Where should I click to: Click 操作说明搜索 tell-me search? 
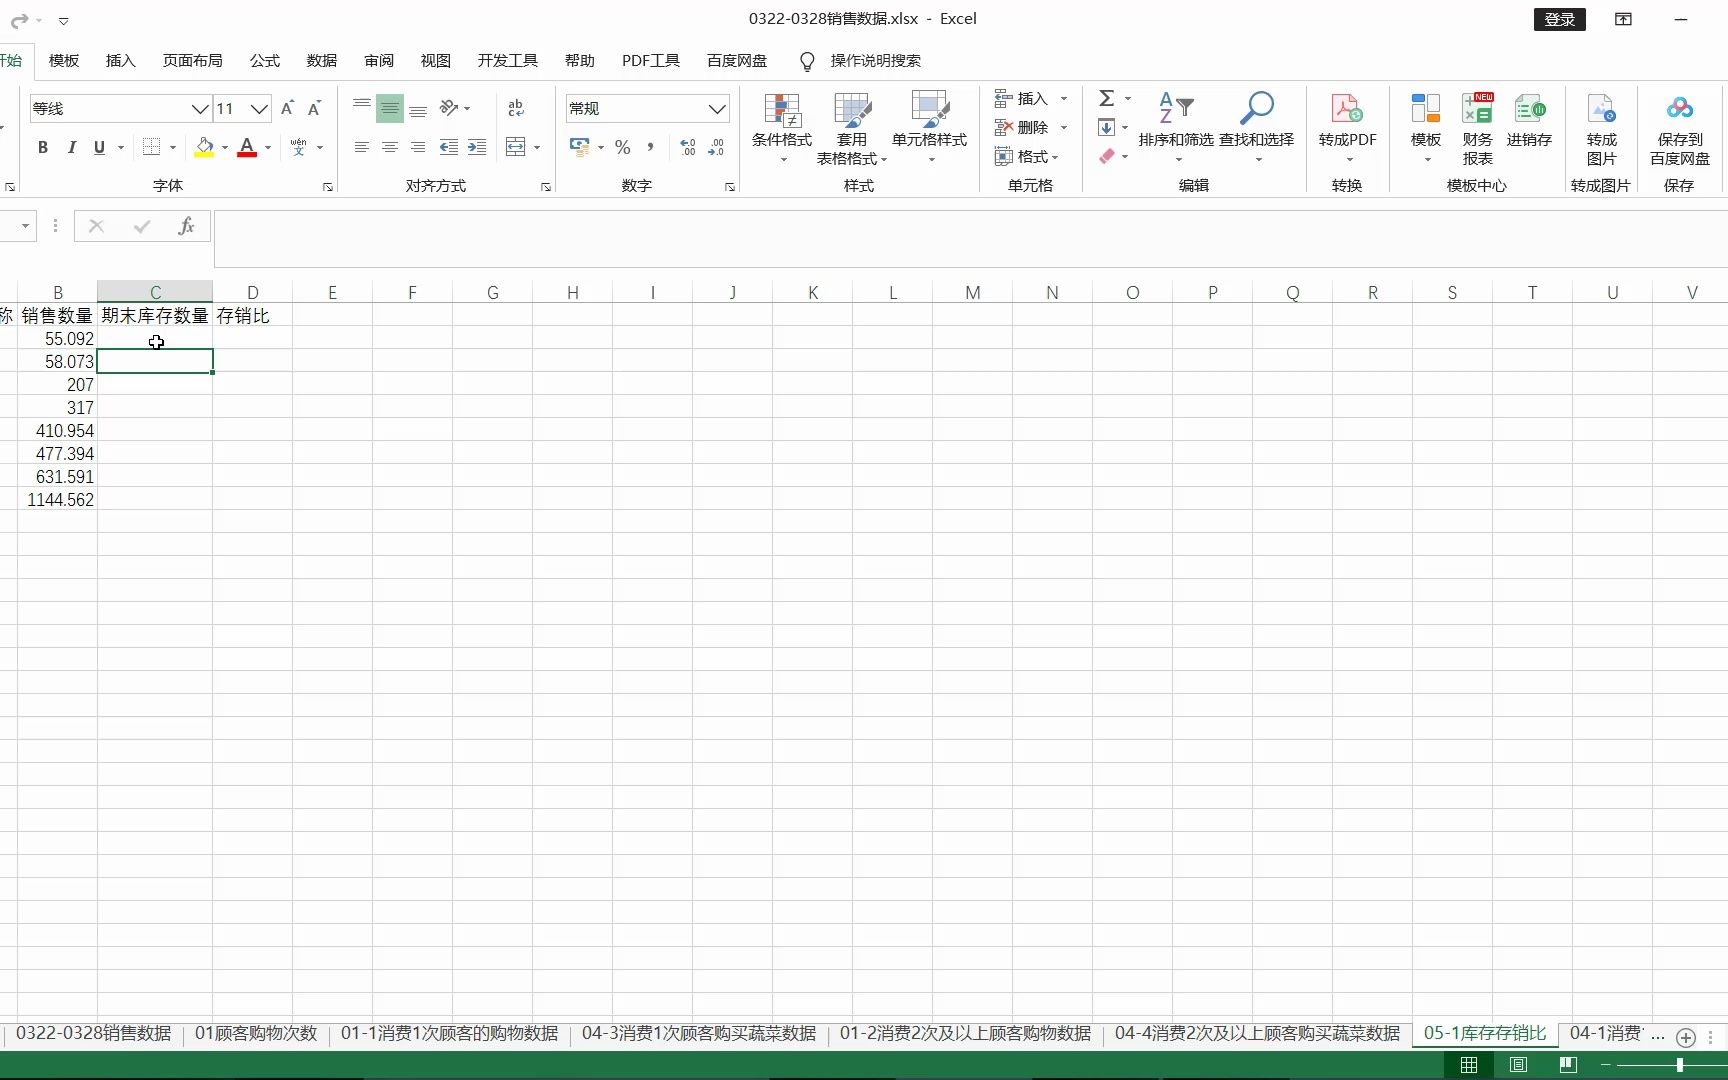click(875, 61)
